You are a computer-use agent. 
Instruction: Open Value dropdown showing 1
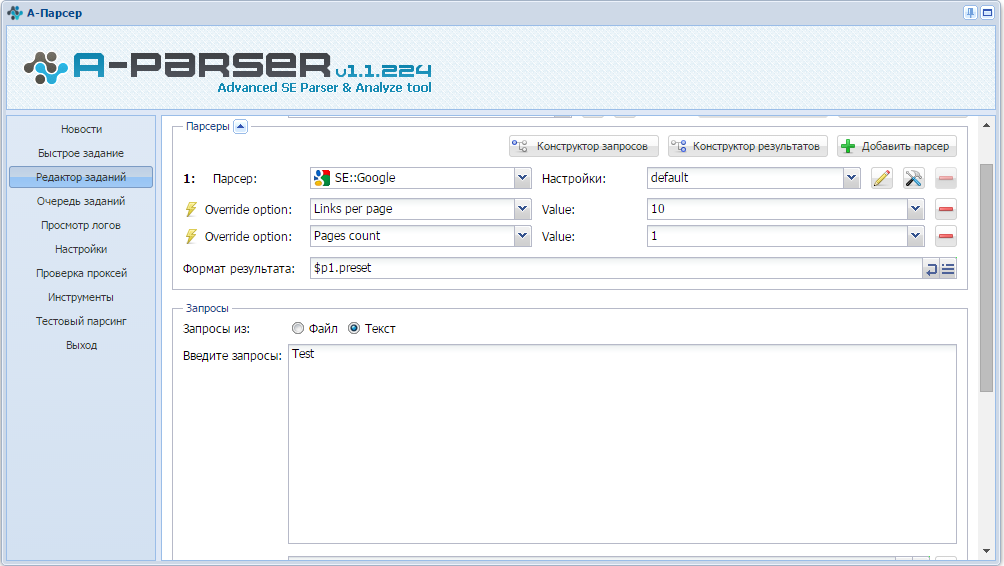916,236
